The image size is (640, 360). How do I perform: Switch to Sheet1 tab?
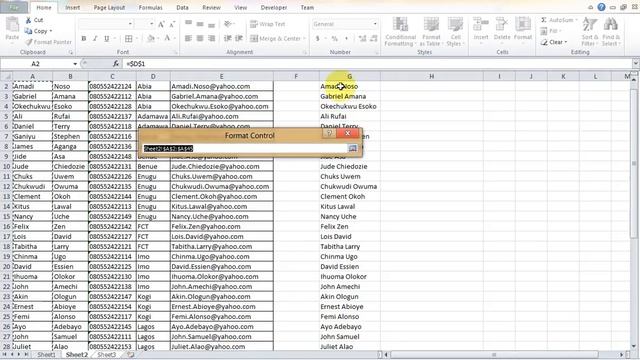click(x=46, y=355)
